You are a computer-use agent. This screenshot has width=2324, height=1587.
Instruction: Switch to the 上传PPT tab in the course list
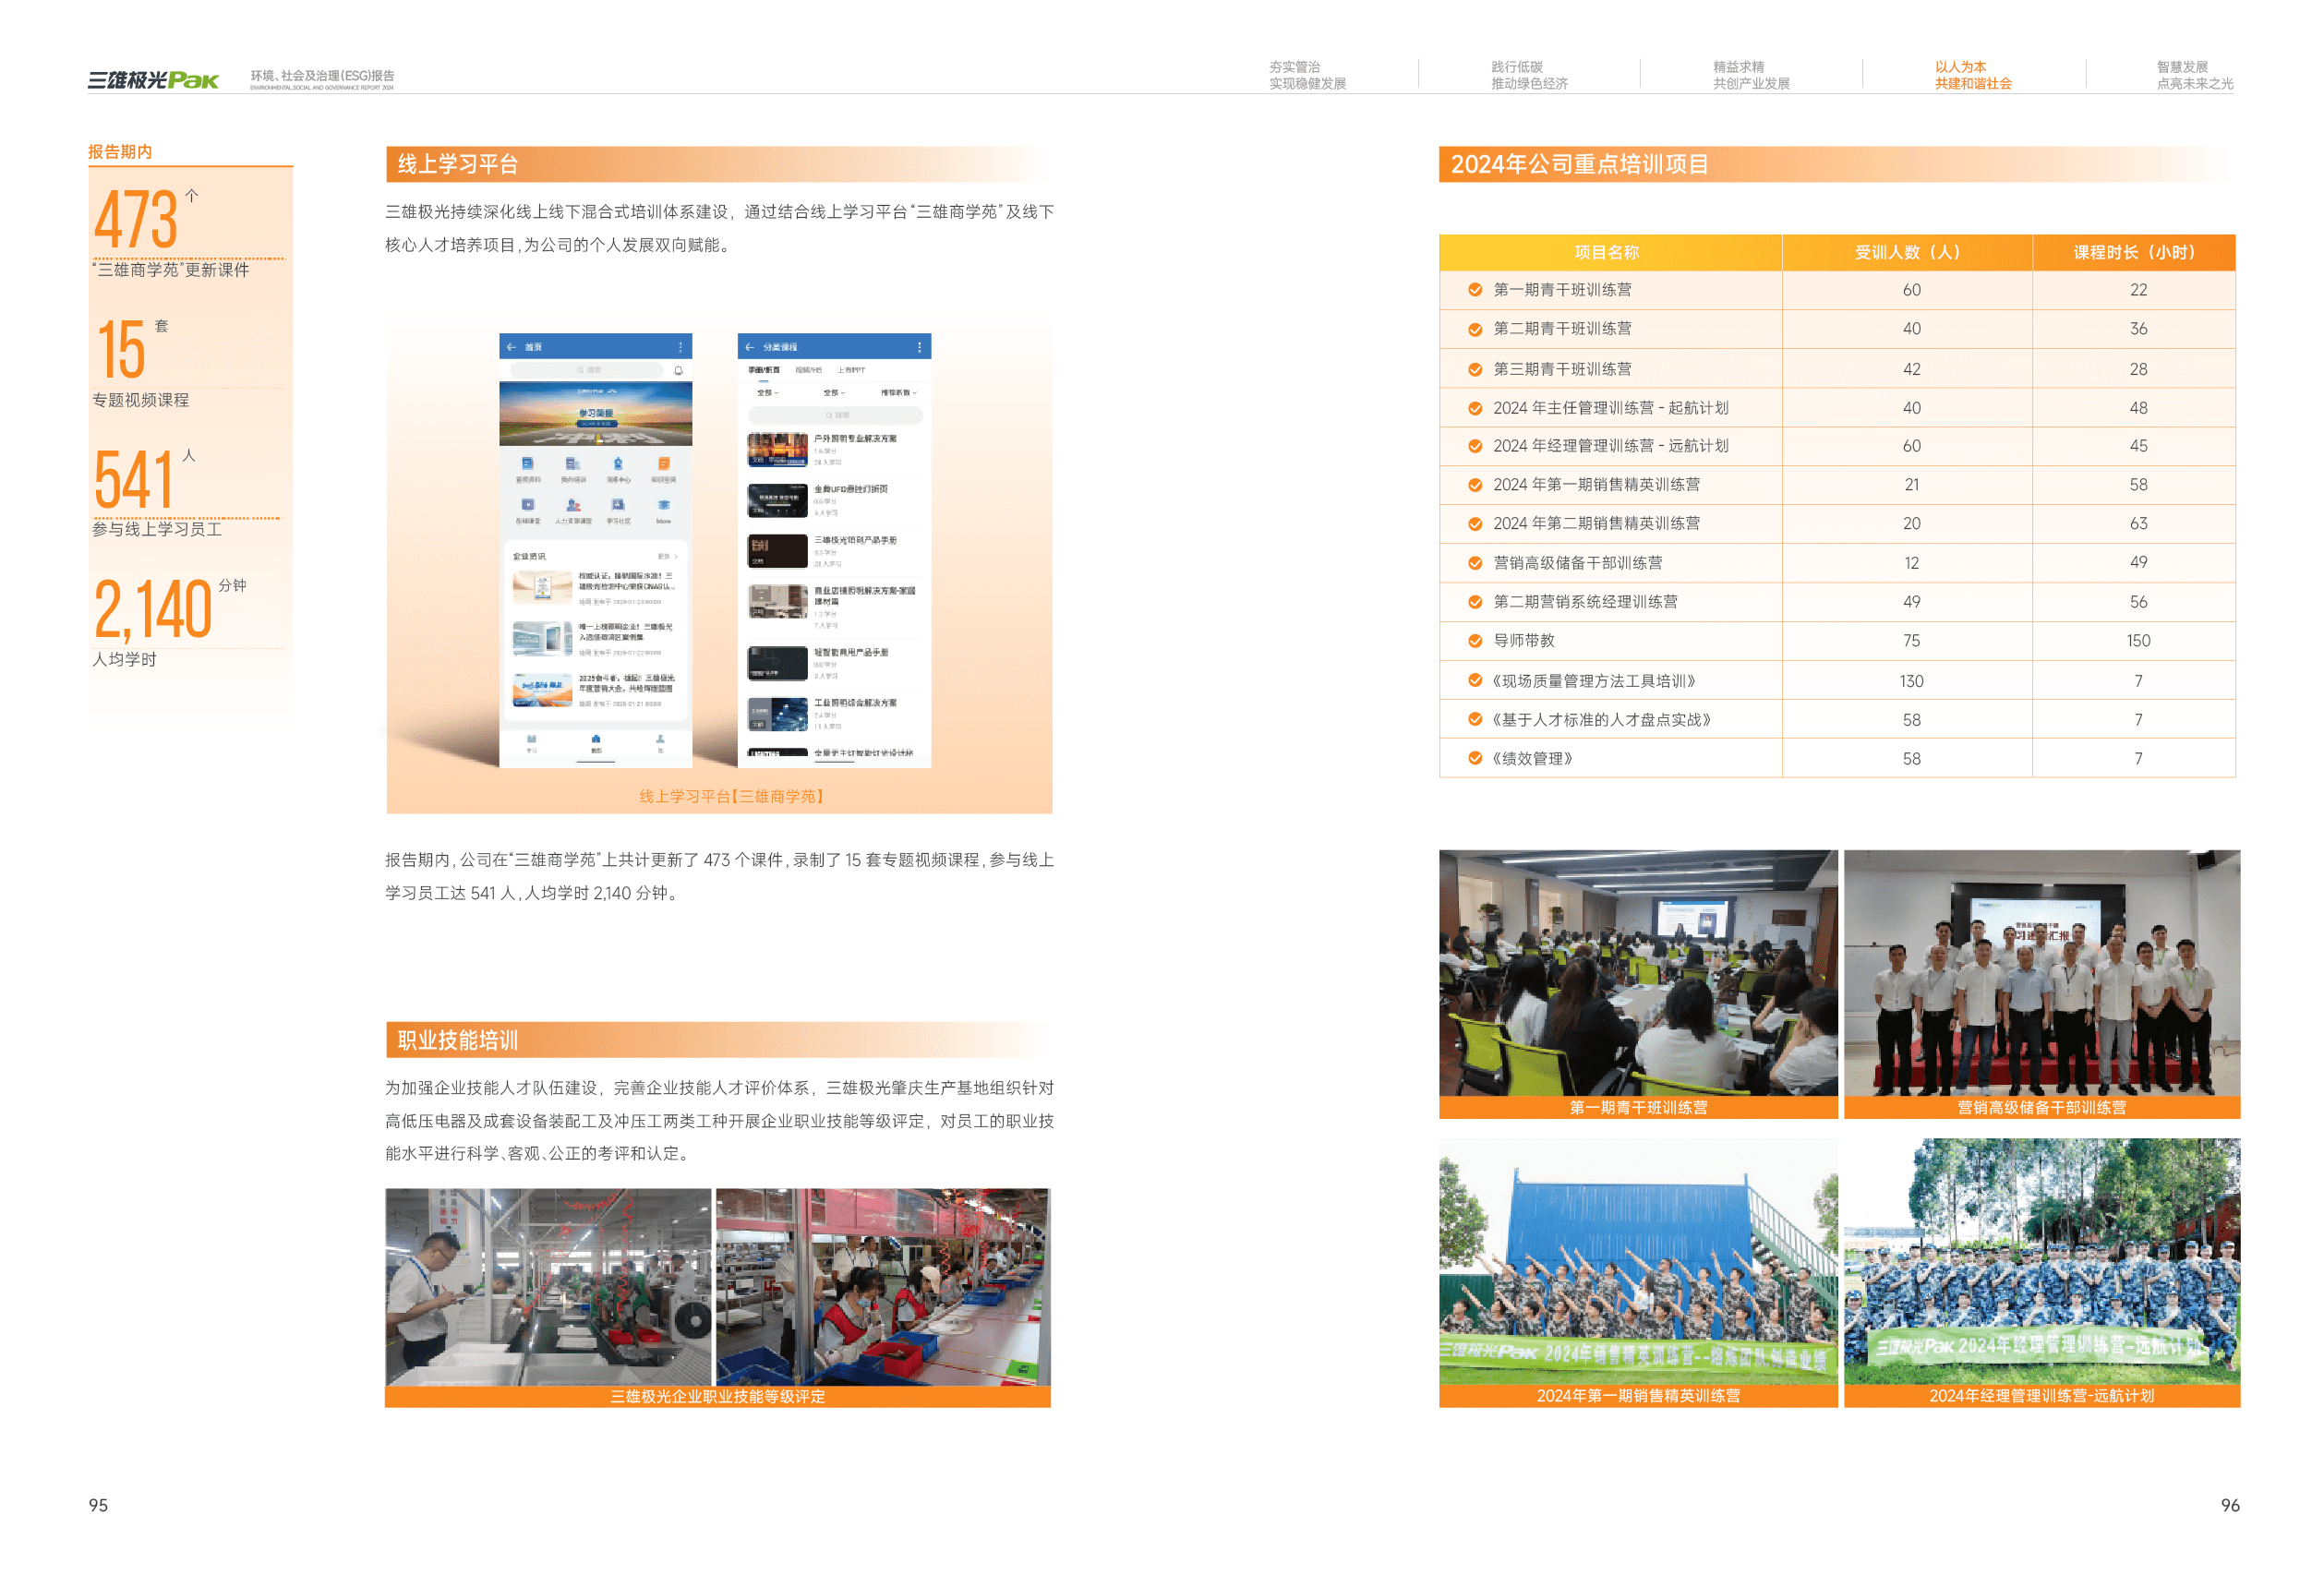(851, 370)
